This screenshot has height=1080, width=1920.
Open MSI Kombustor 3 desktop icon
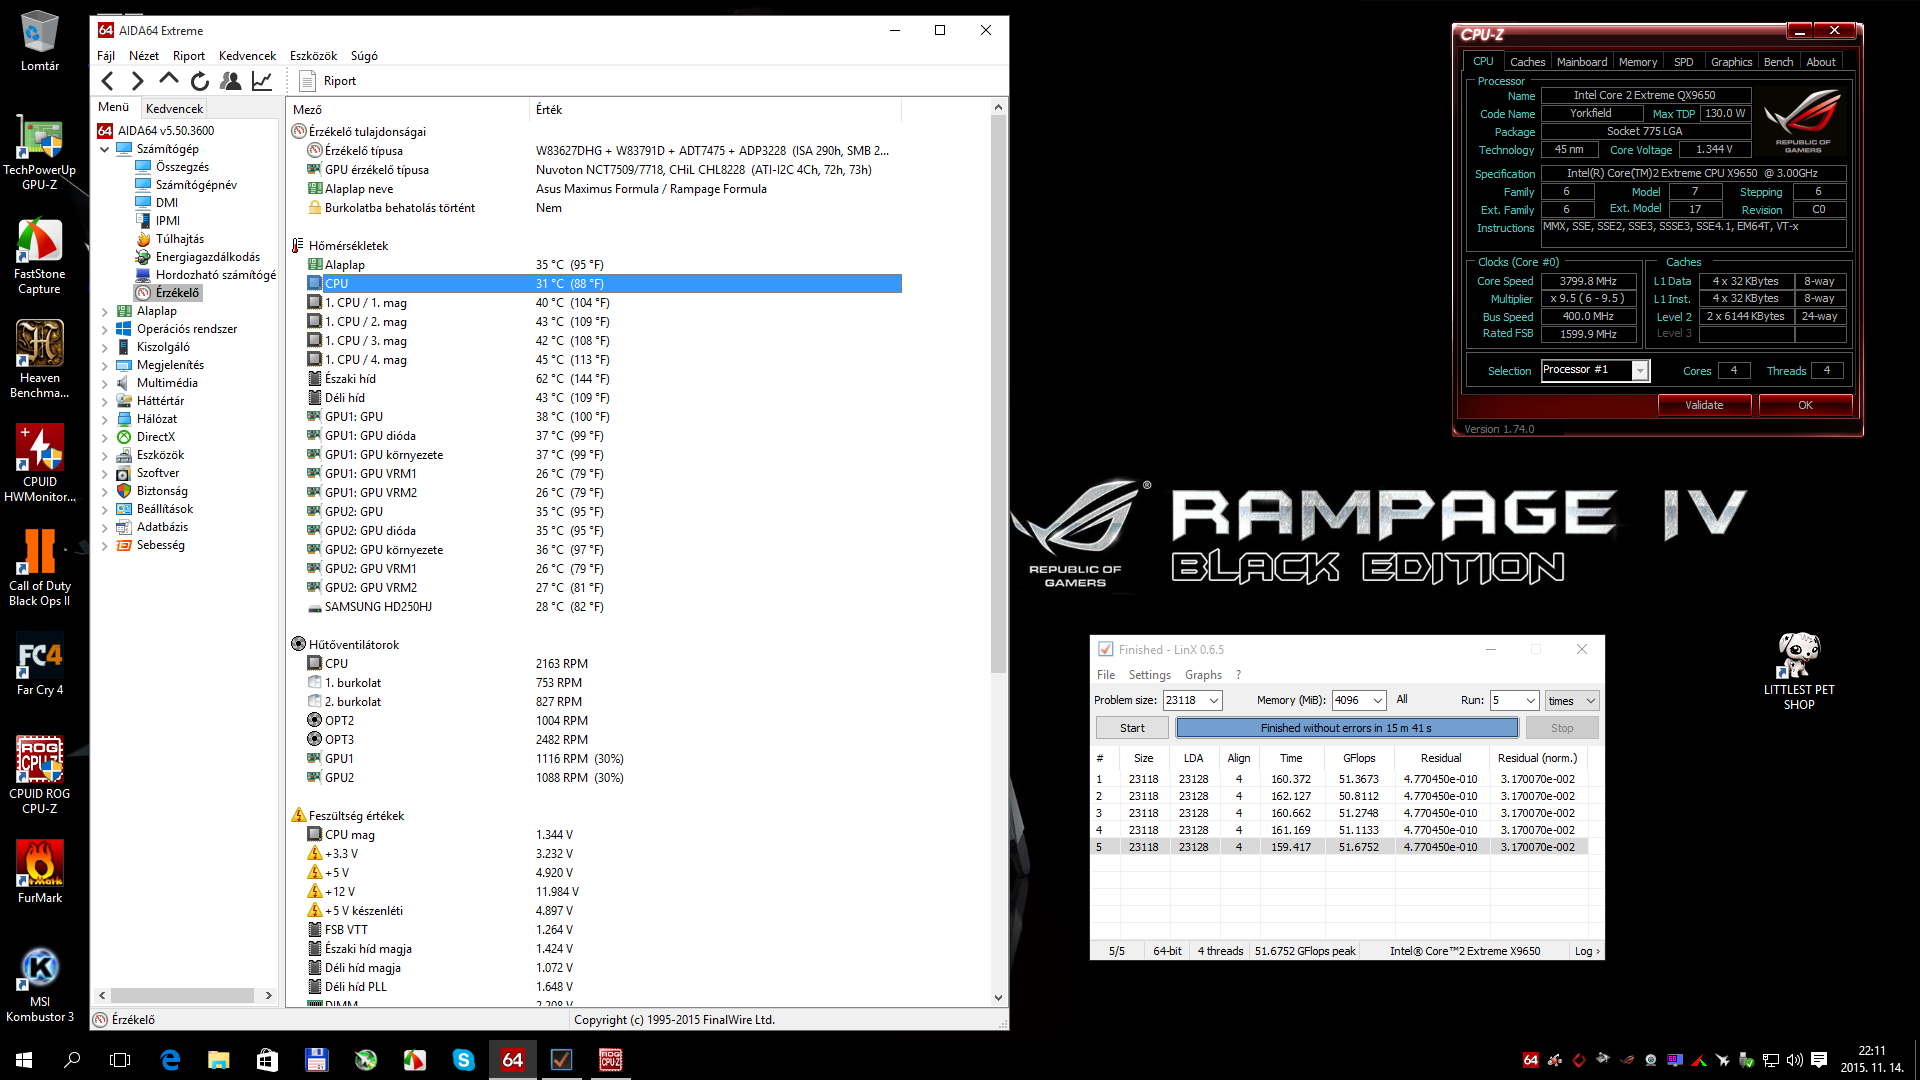point(40,984)
